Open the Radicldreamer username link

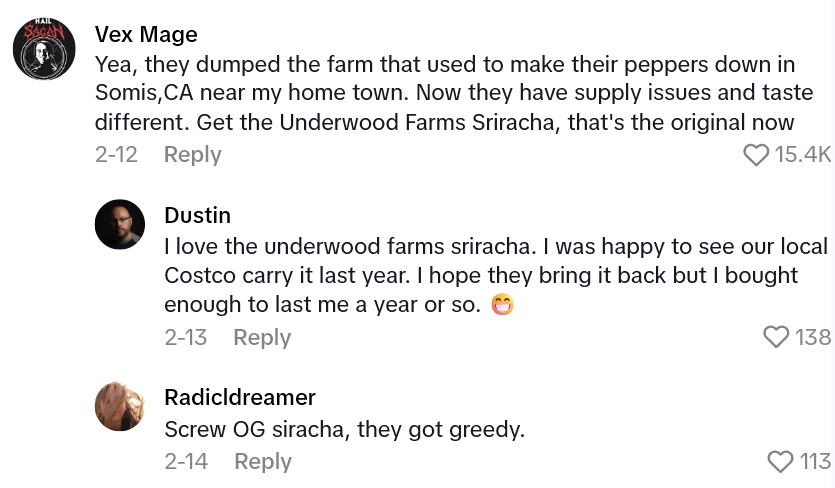[240, 397]
